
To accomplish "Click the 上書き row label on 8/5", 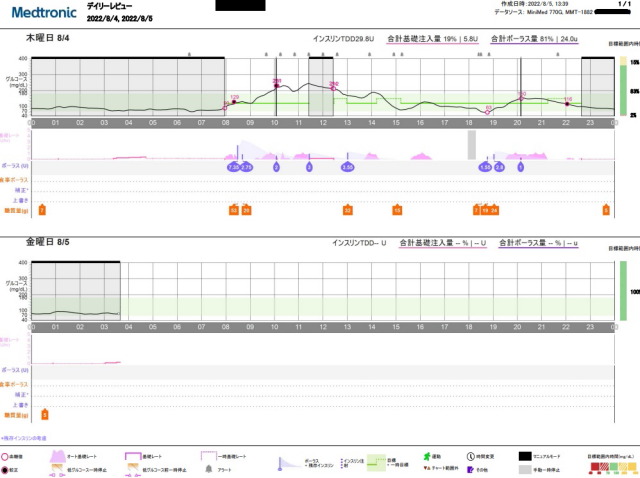I will (x=21, y=405).
